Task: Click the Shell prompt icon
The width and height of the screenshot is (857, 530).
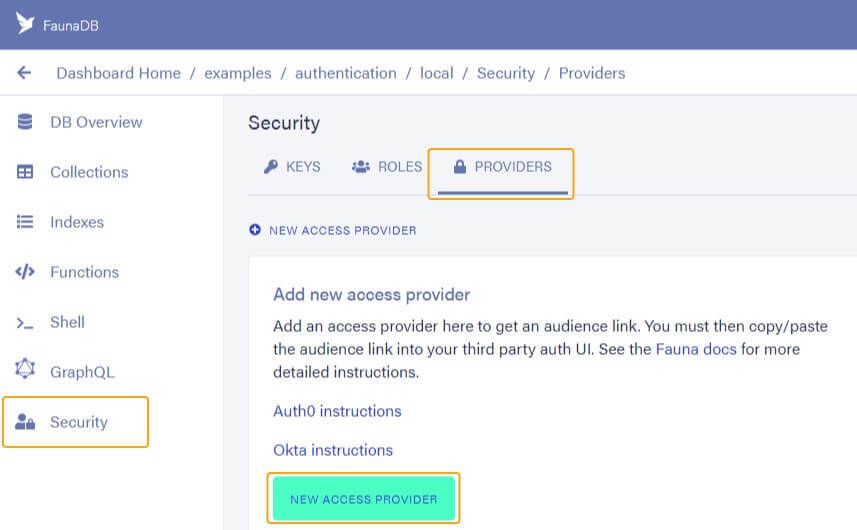Action: [25, 323]
